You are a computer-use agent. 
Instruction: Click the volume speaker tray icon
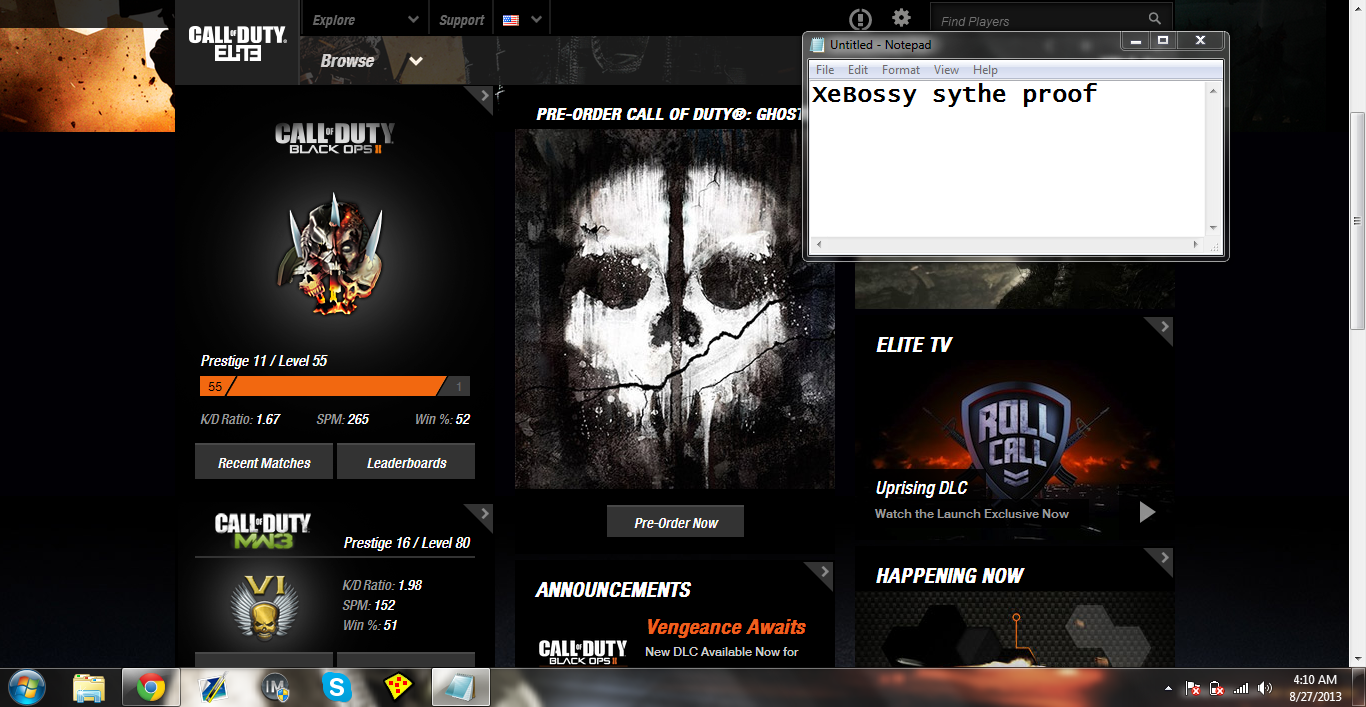click(1265, 688)
